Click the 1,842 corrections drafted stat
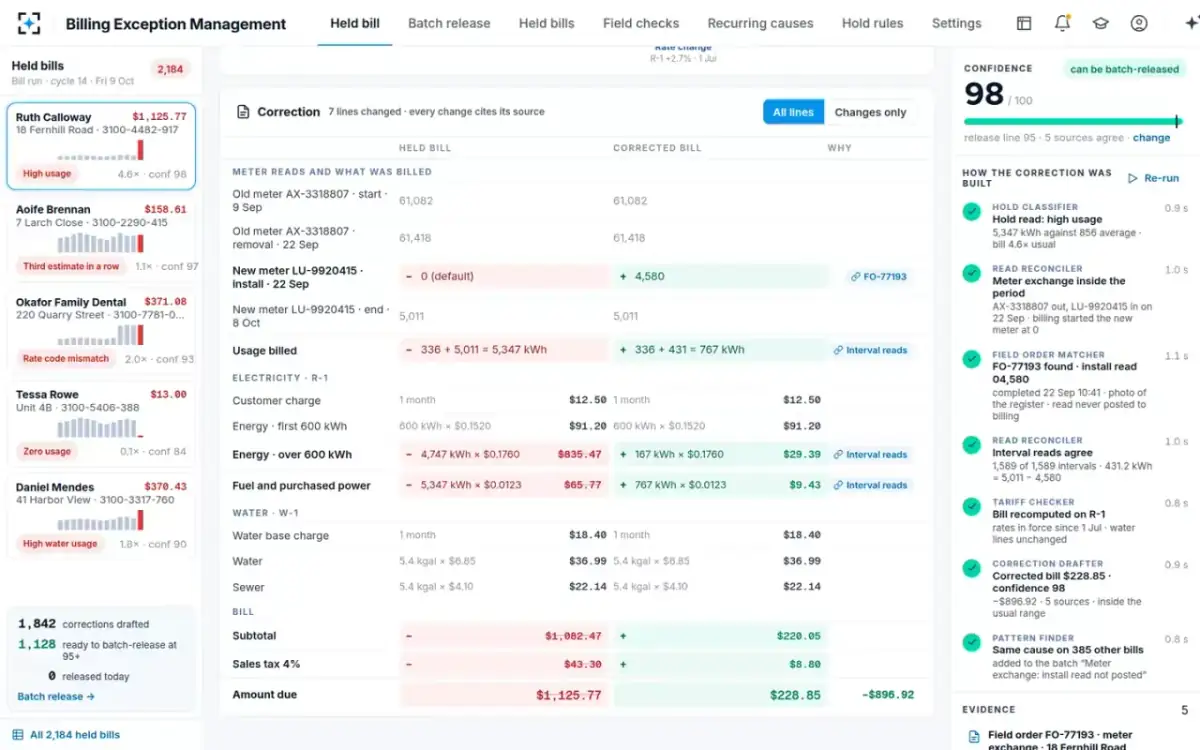The image size is (1200, 750). (x=82, y=624)
